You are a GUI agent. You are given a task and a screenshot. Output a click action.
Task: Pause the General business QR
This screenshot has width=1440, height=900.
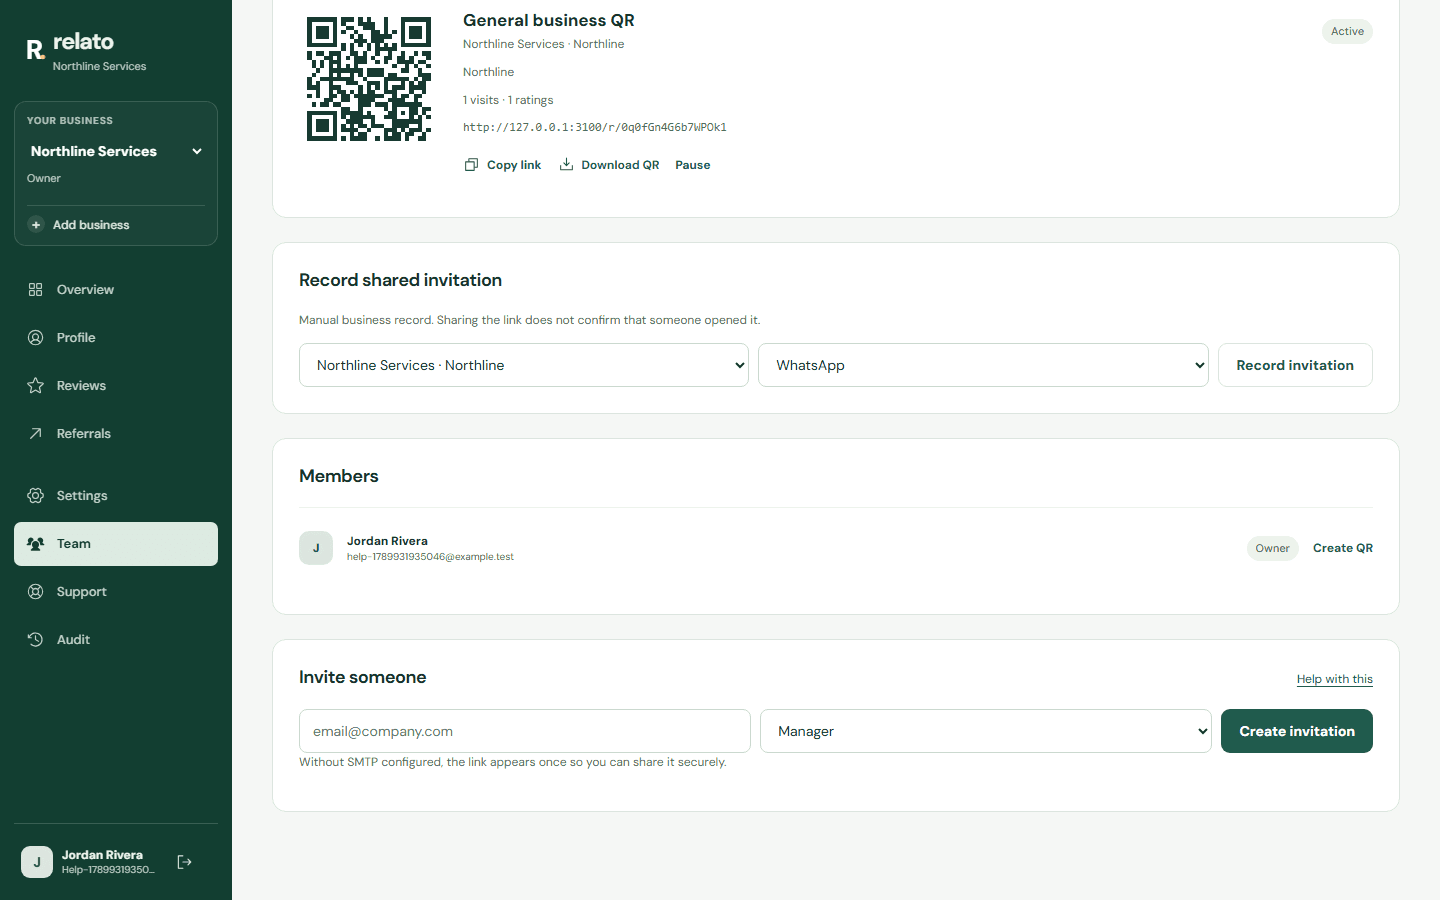click(693, 165)
